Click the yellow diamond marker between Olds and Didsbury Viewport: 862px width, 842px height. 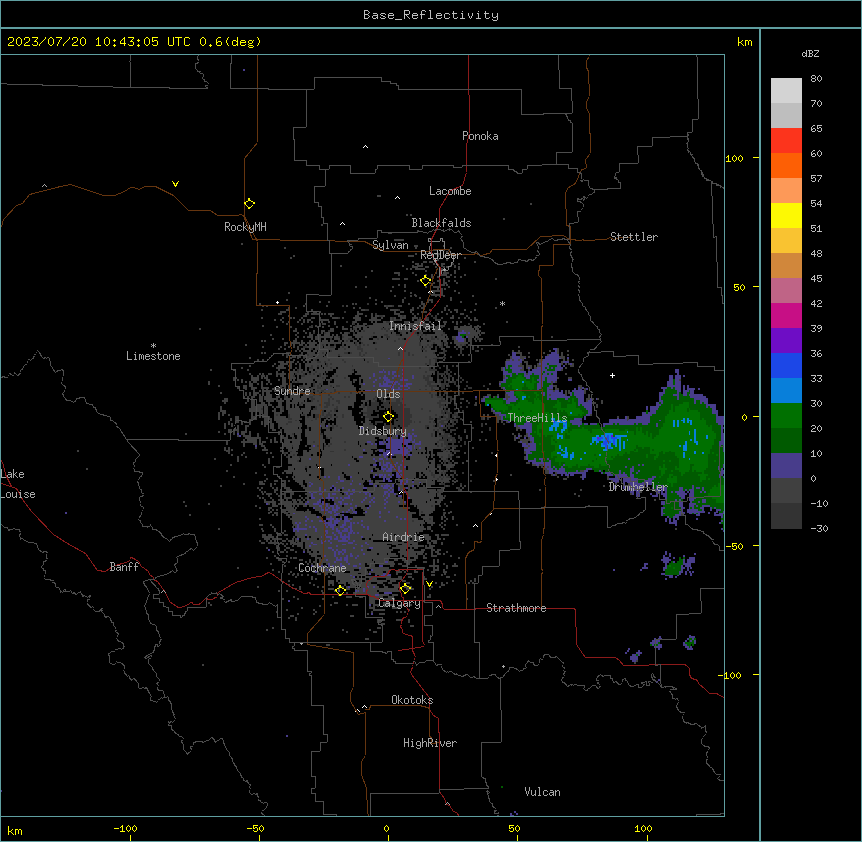[388, 417]
